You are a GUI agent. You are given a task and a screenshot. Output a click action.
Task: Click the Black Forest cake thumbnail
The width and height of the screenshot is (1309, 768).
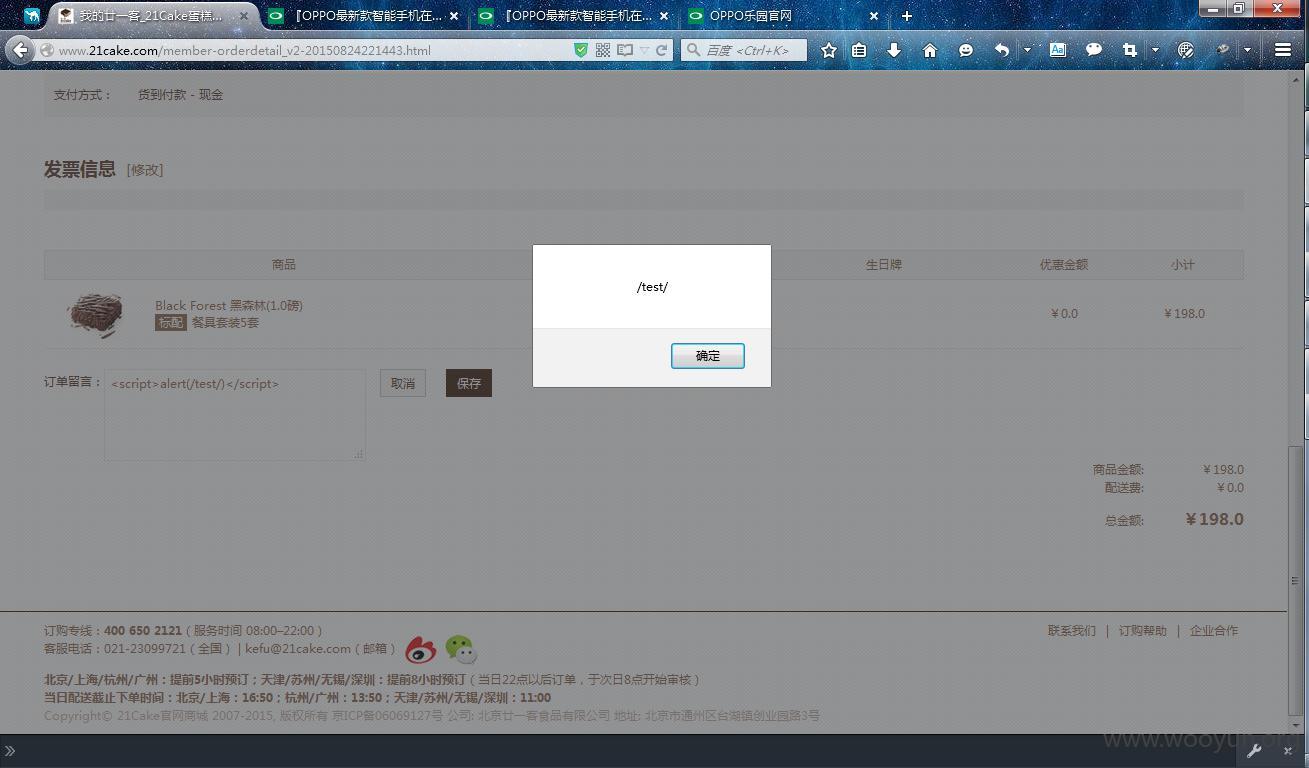96,314
